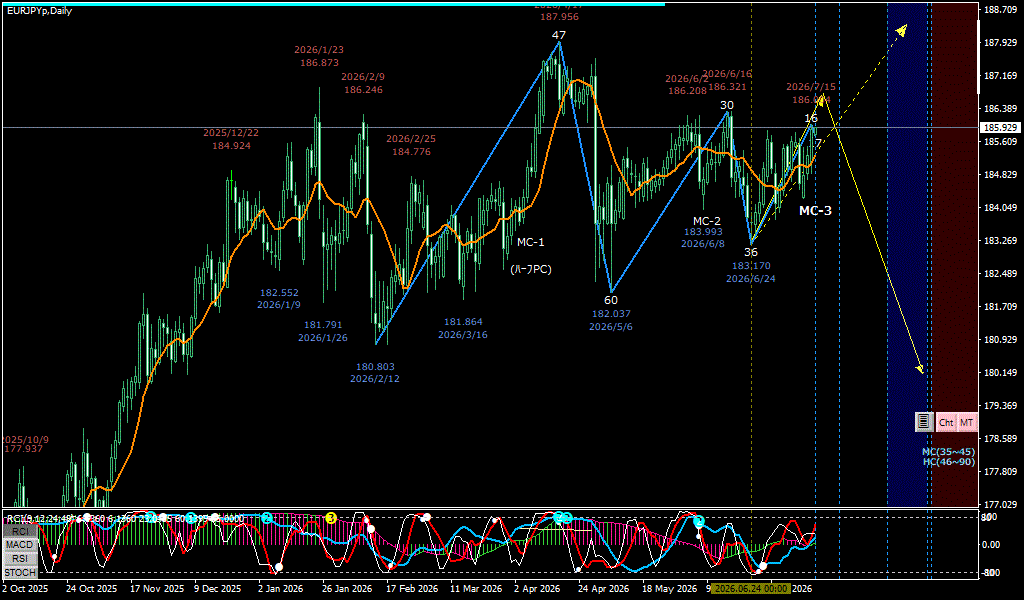Select the 2026/5/6 low date label
Viewport: 1024px width, 600px height.
pos(611,326)
